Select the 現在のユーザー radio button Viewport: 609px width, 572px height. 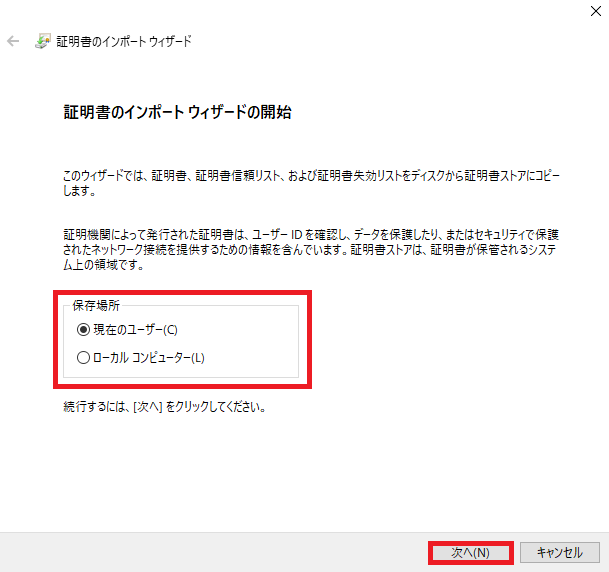pos(83,330)
